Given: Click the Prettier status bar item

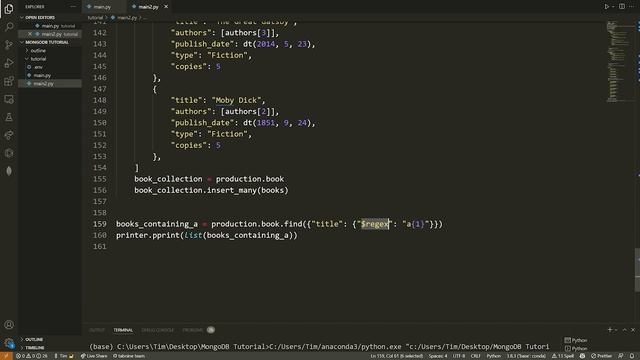Looking at the screenshot, I should coord(602,356).
